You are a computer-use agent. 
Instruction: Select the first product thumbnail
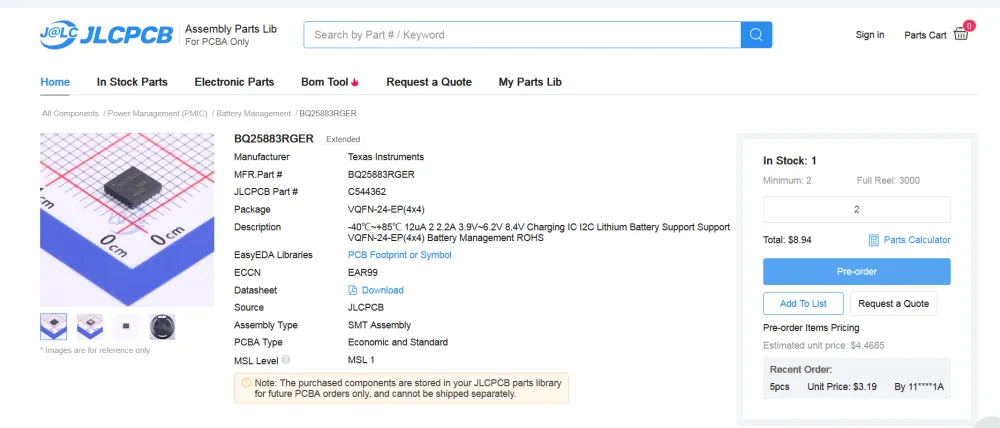pos(54,326)
